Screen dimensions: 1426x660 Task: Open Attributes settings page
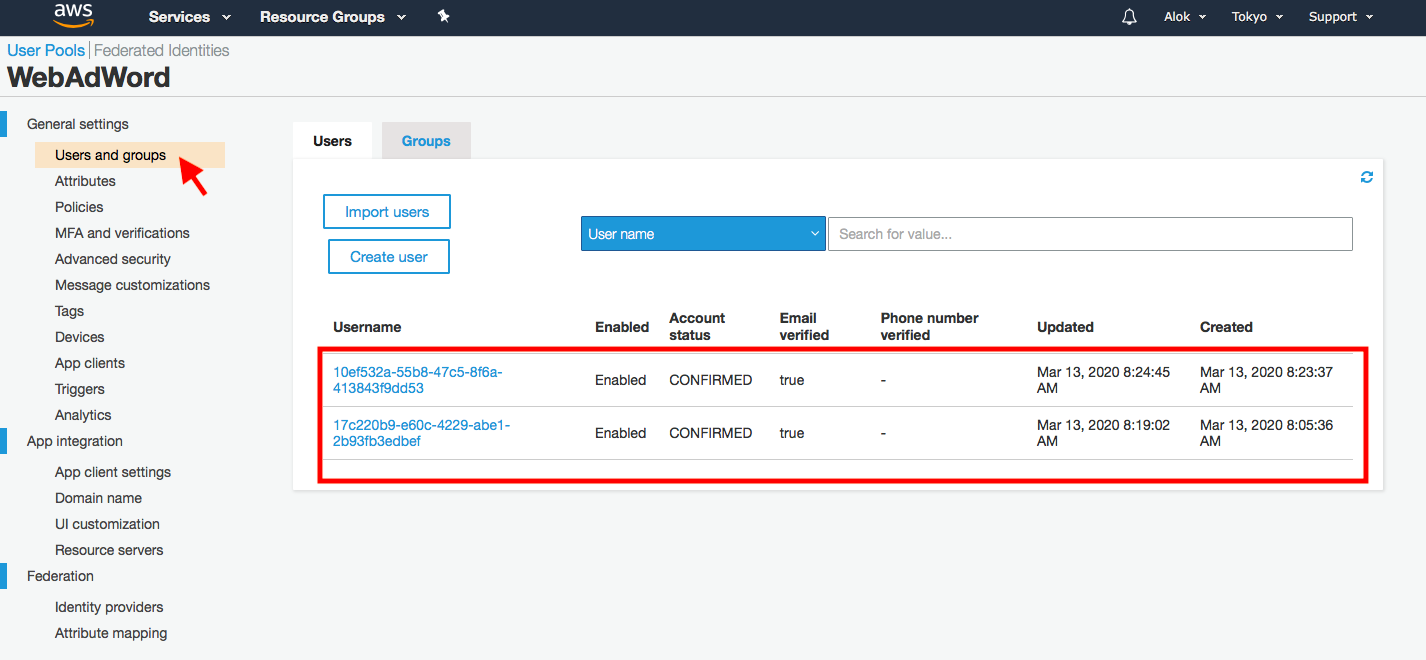85,181
